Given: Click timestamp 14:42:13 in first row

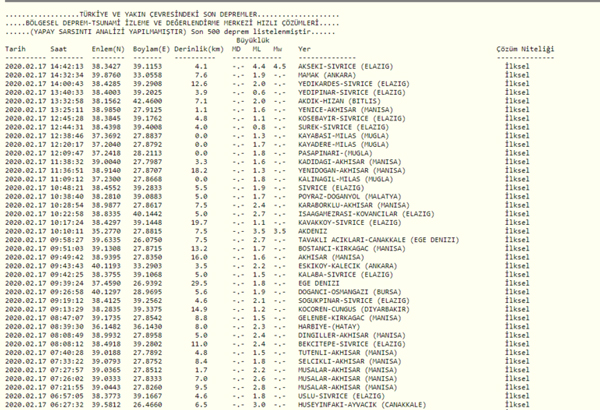Looking at the screenshot, I should coord(67,67).
